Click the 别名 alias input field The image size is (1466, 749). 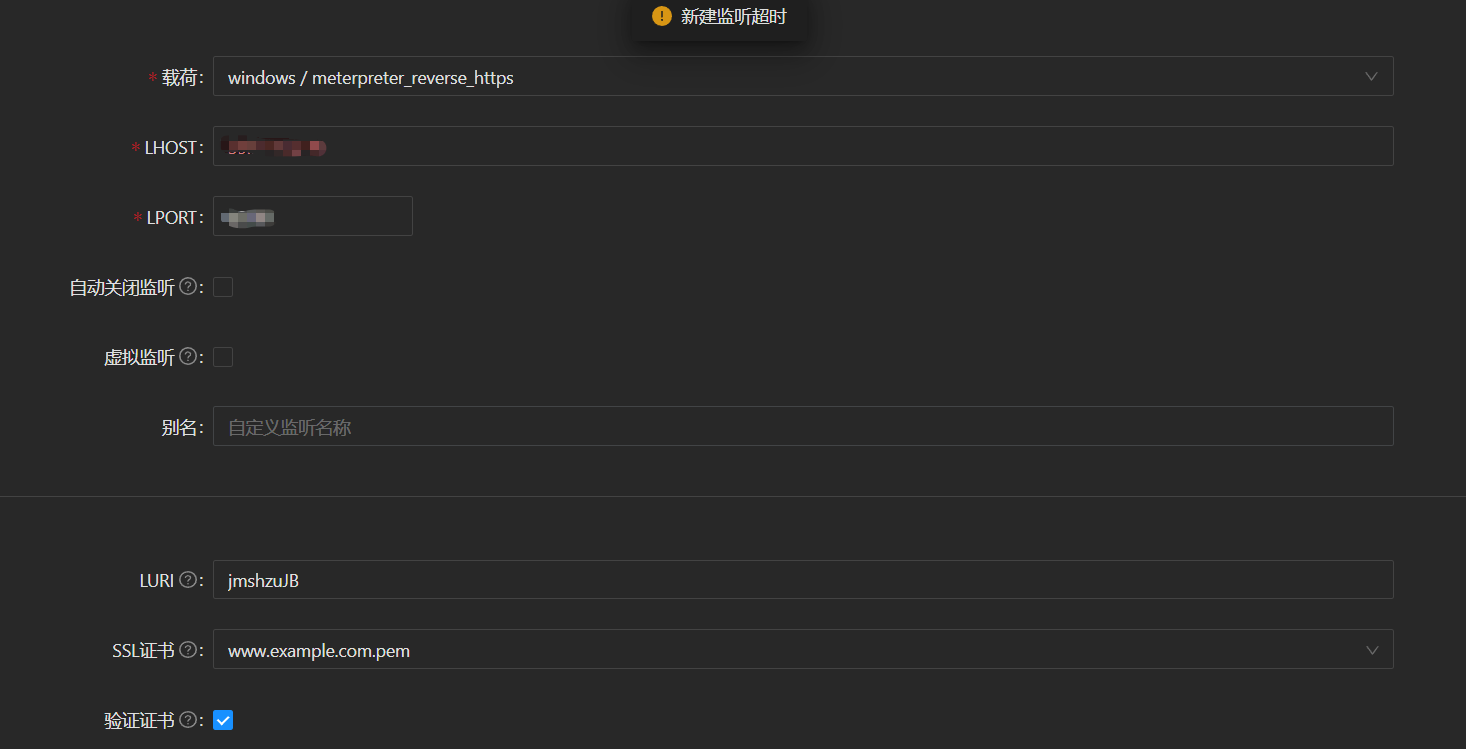(x=803, y=426)
